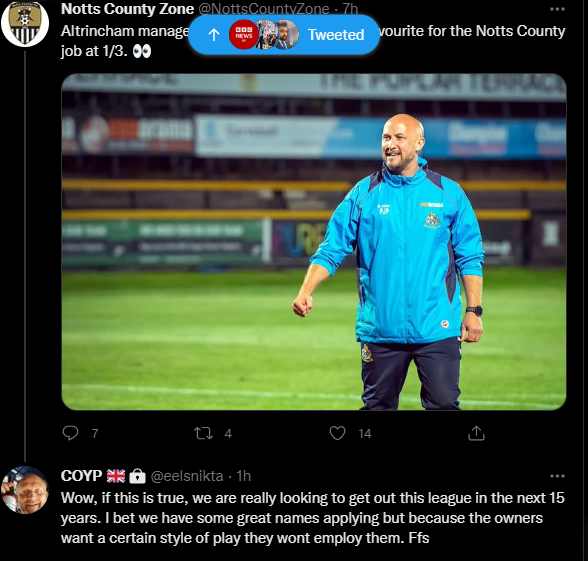Open the @NottsCountyZone handle link

(x=264, y=9)
